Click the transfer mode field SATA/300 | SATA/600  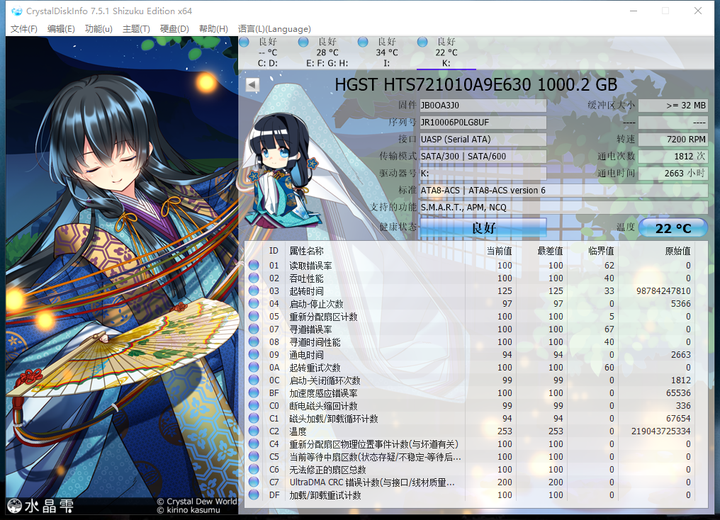pyautogui.click(x=483, y=157)
